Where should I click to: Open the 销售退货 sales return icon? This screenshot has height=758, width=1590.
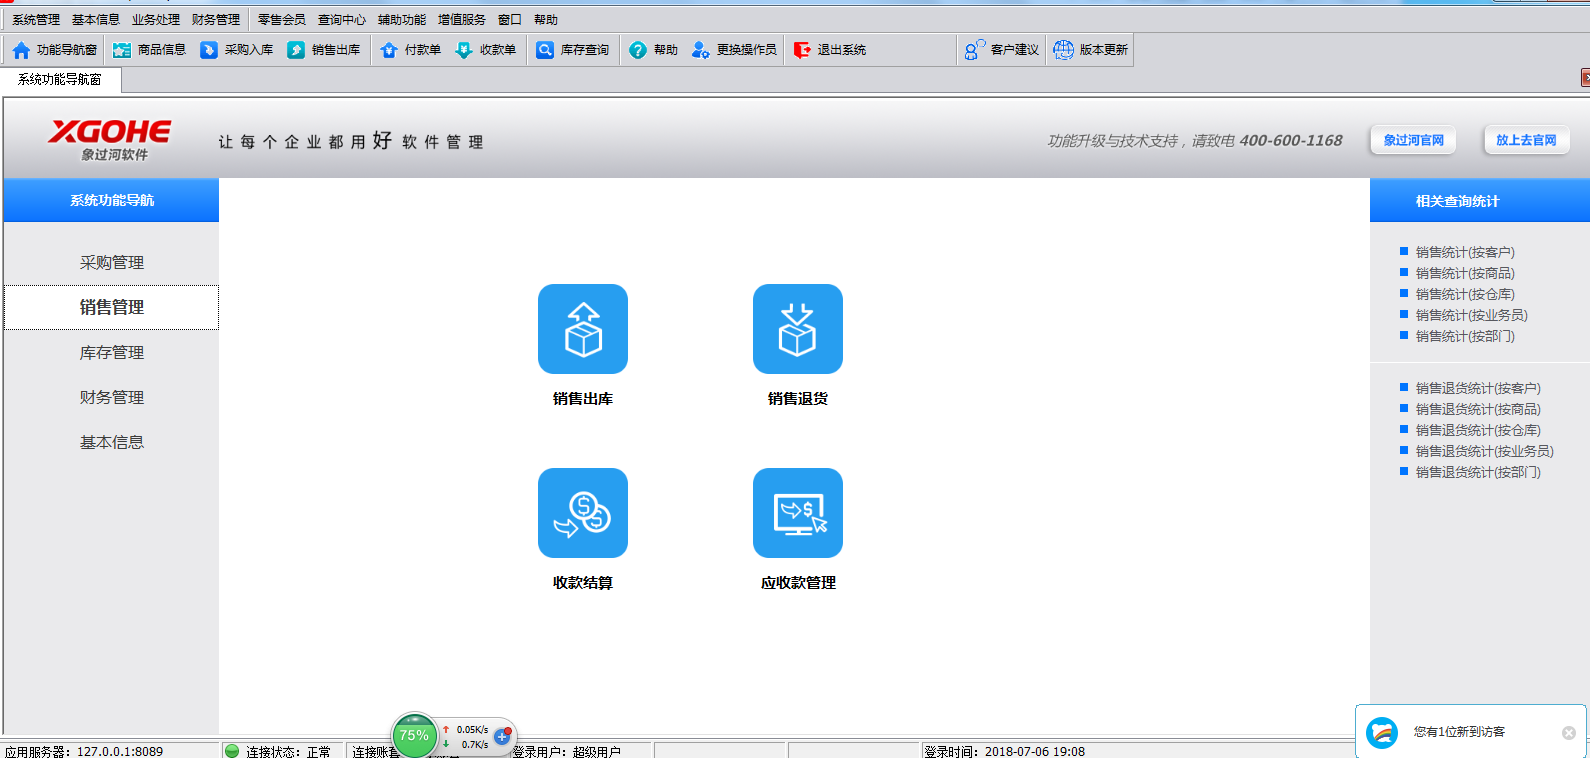(797, 329)
